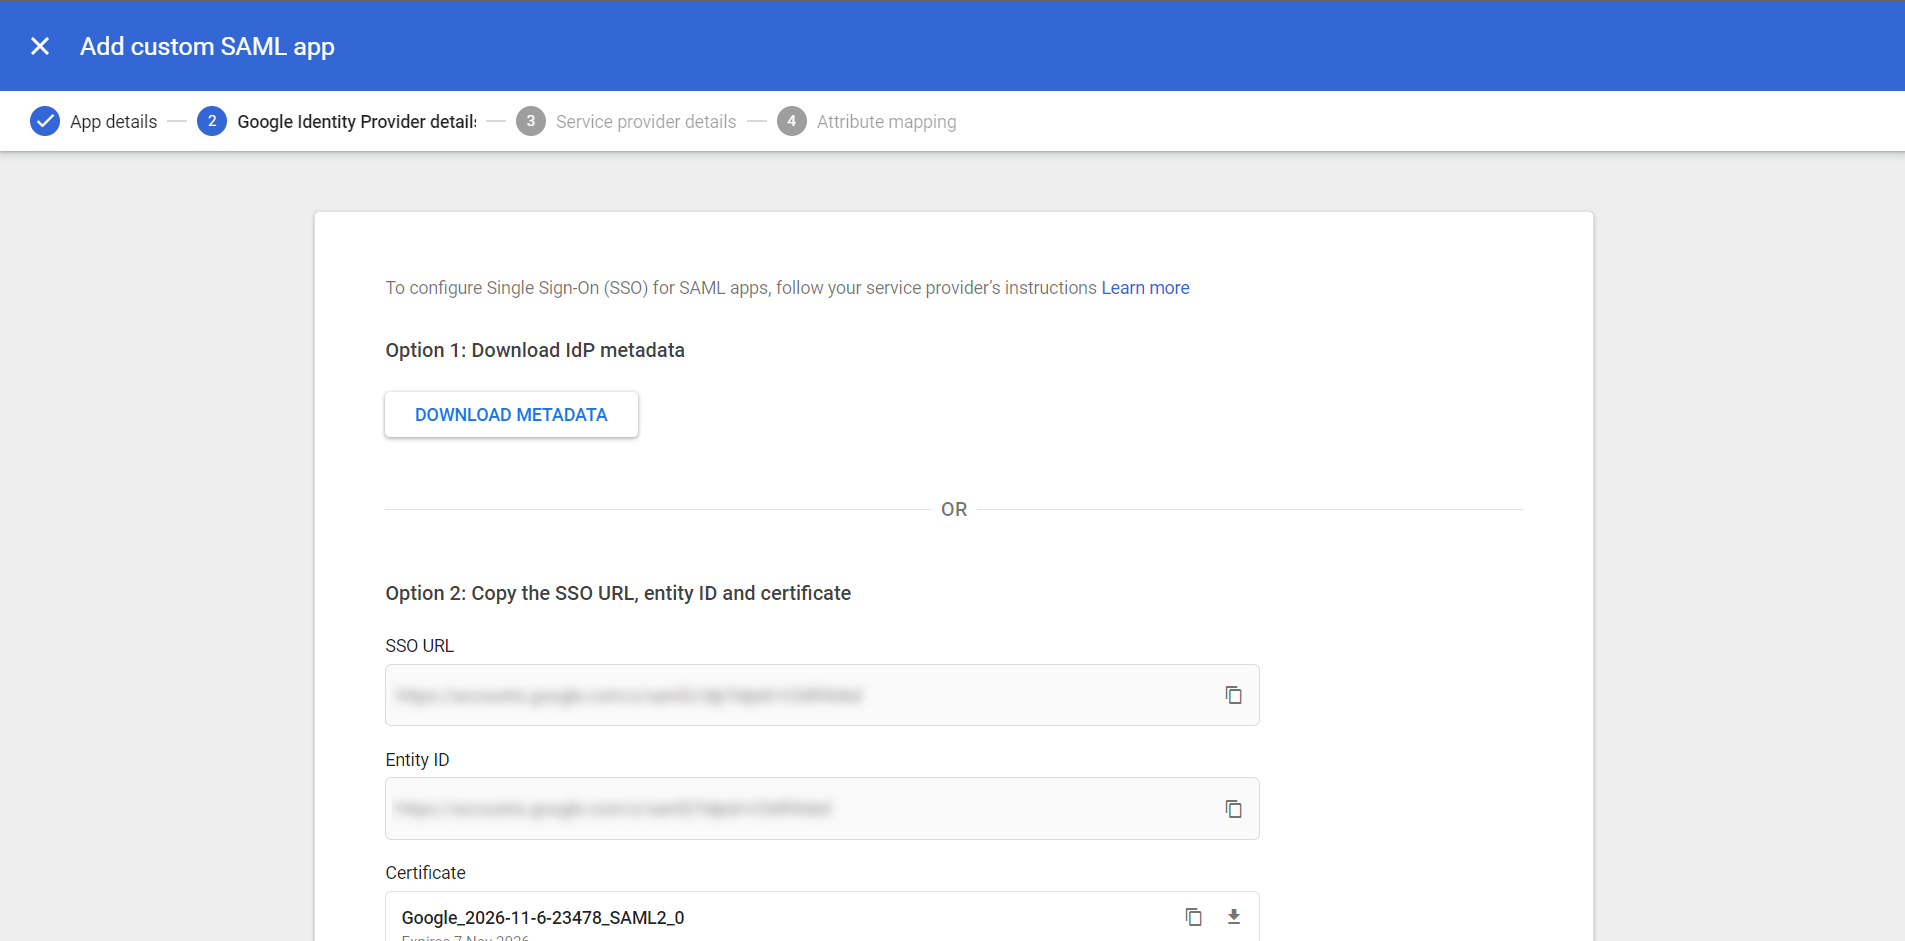1905x941 pixels.
Task: Click the SSO URL field label
Action: coord(420,646)
